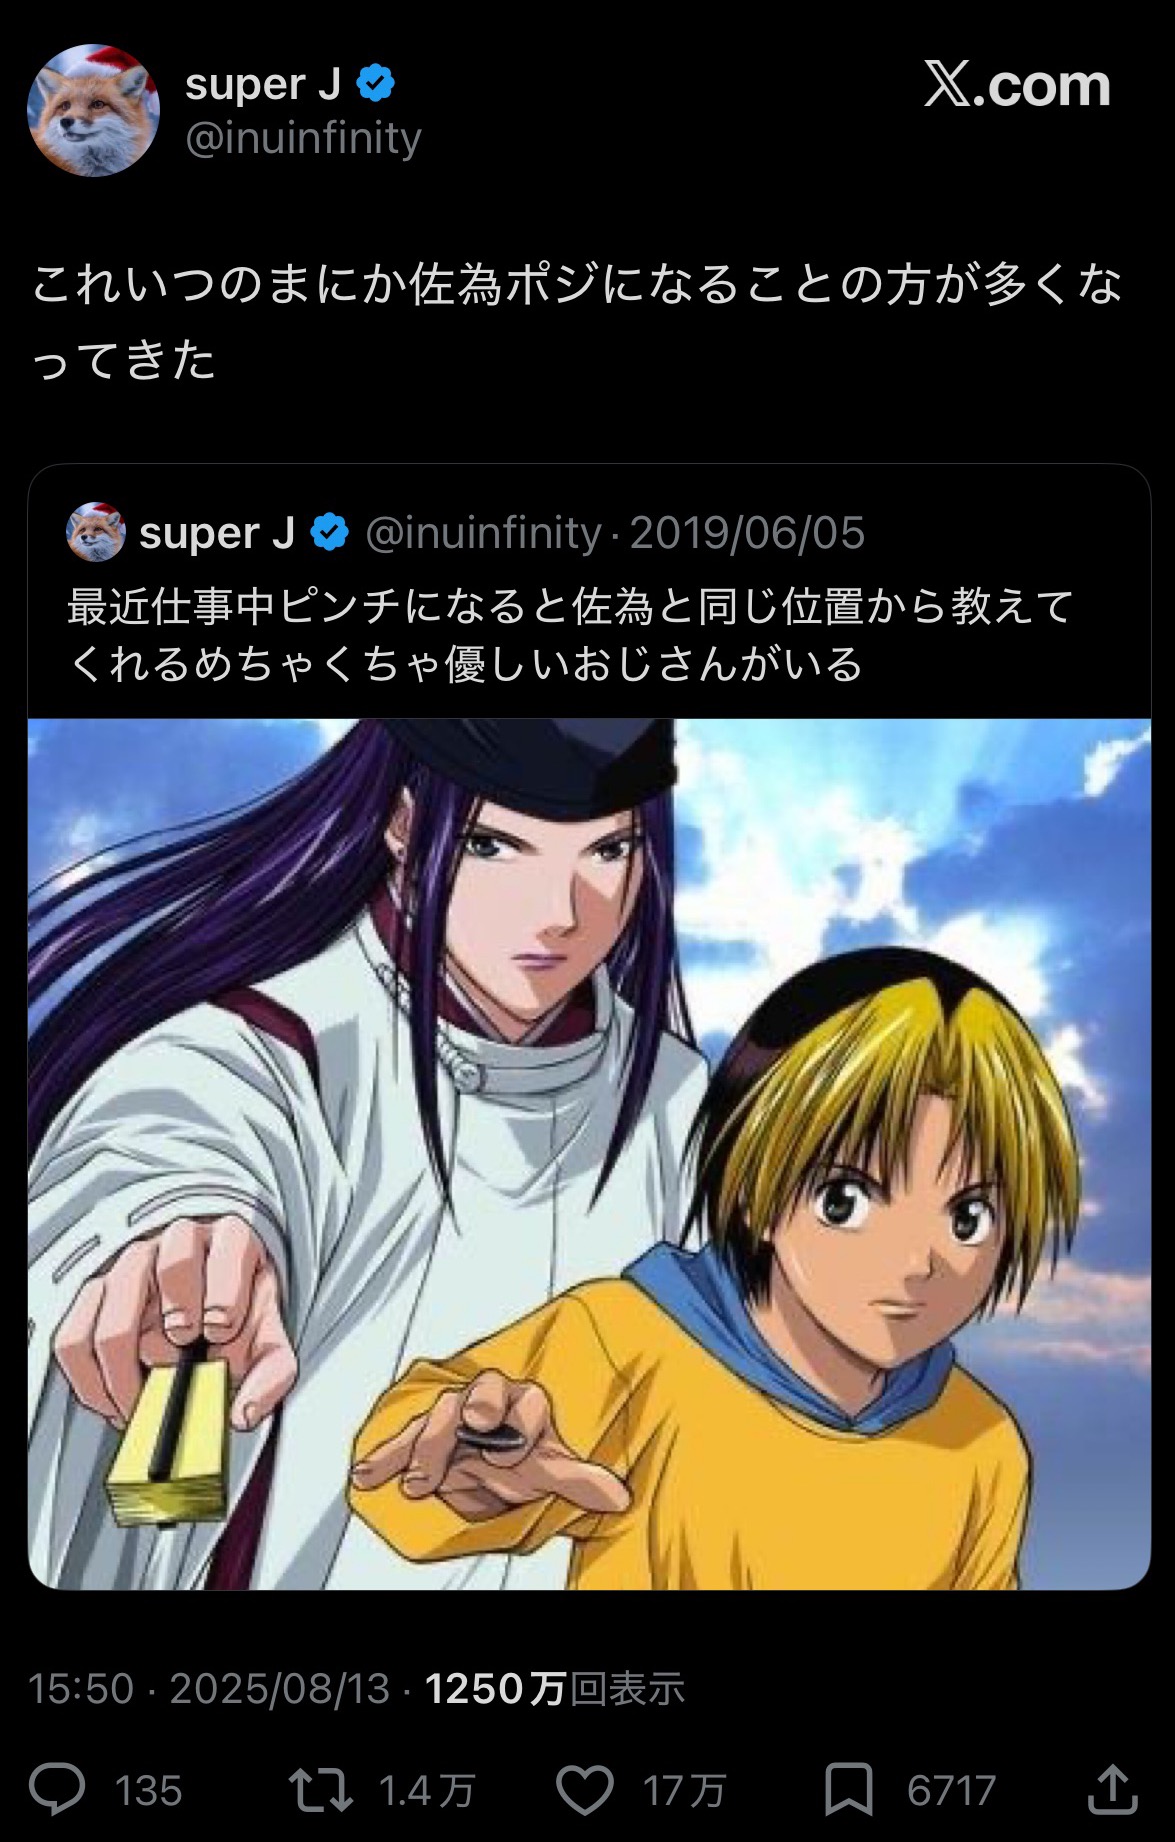Click the 17万 likes count
Image resolution: width=1175 pixels, height=1842 pixels.
[684, 1791]
